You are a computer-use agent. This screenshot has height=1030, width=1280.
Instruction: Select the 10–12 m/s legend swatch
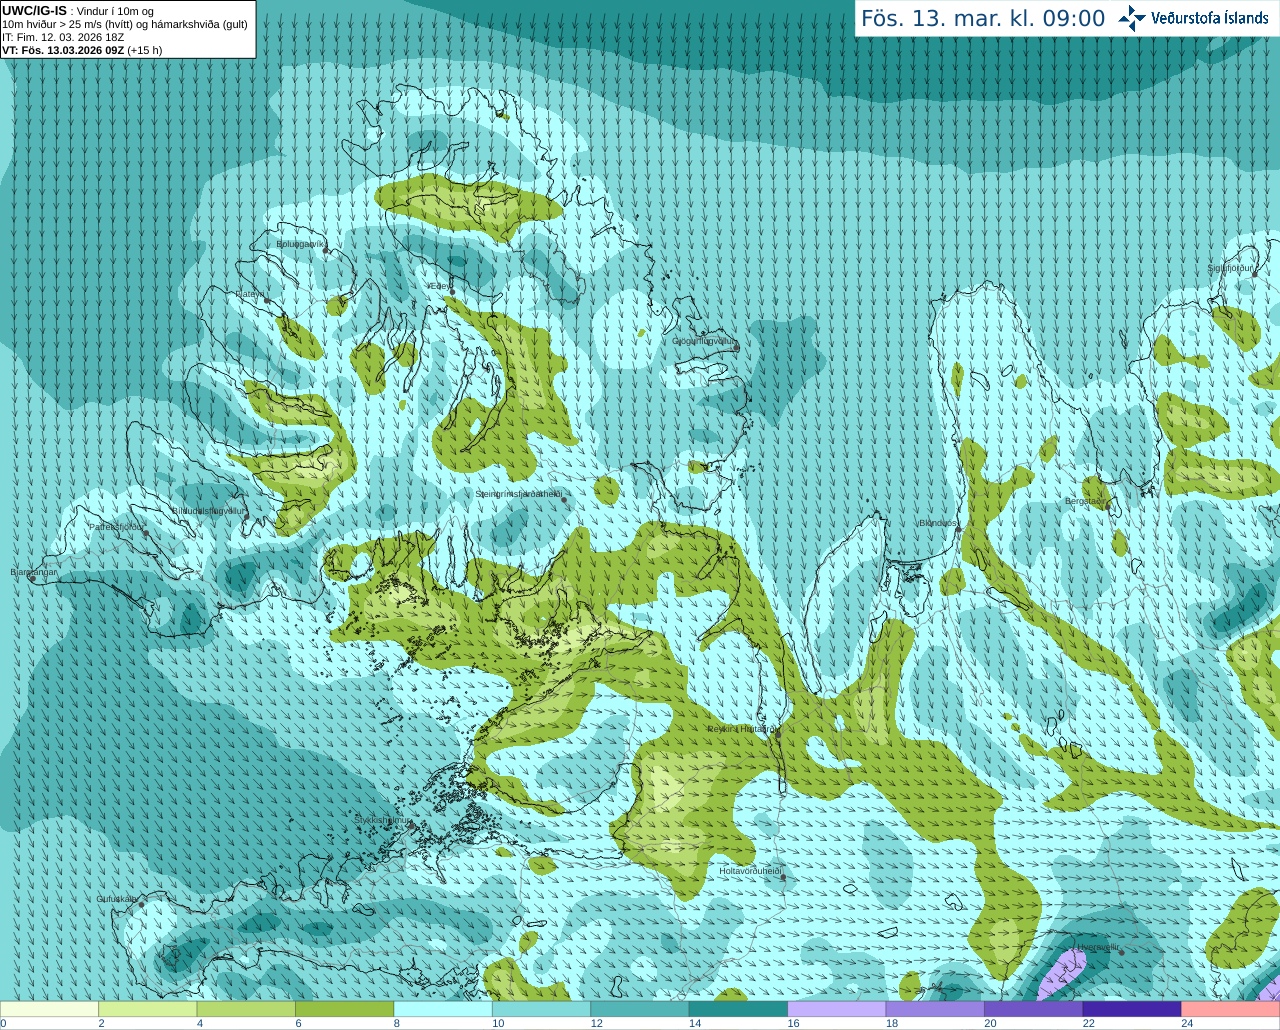[x=541, y=1009]
